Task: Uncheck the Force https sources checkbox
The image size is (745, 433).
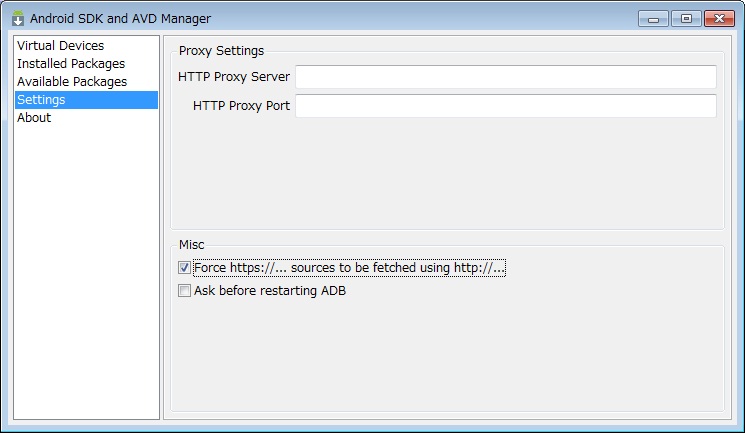Action: 184,268
